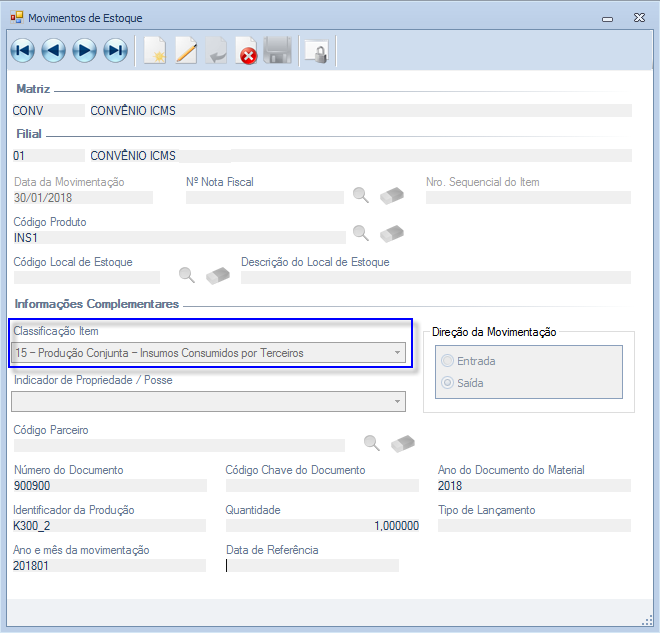Open the Classificação Item dropdown

[397, 352]
